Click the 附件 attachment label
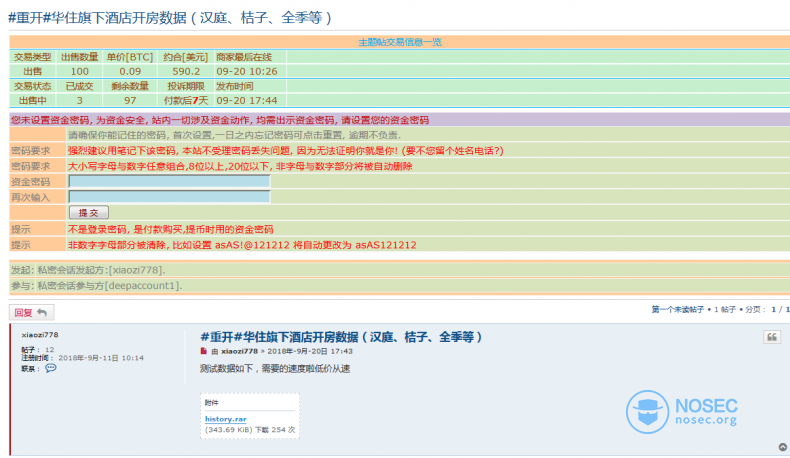Image resolution: width=790 pixels, height=458 pixels. 212,403
